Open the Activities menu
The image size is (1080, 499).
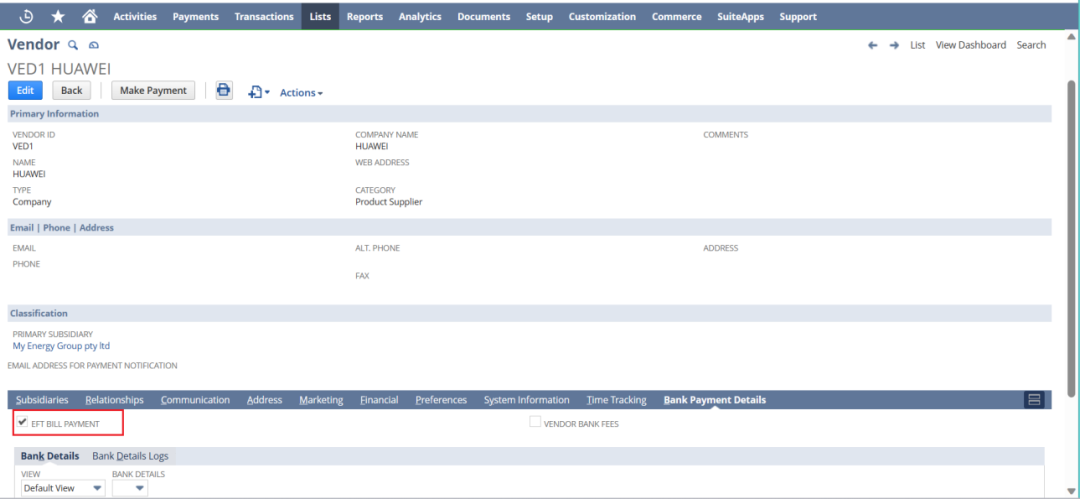click(x=135, y=17)
